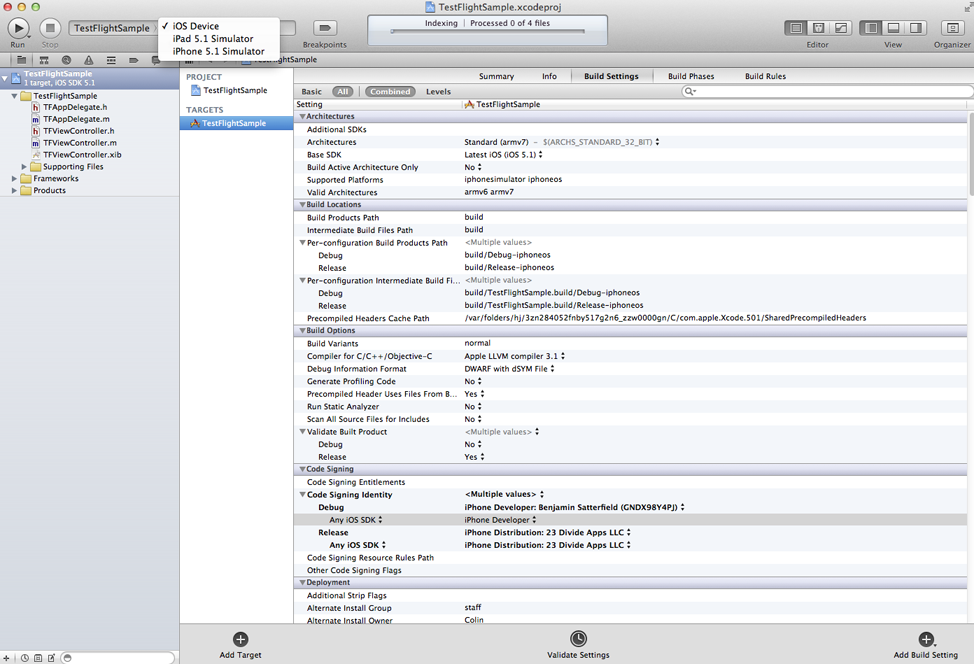Screen dimensions: 974x664
Task: Select the Version editor icon
Action: click(840, 28)
